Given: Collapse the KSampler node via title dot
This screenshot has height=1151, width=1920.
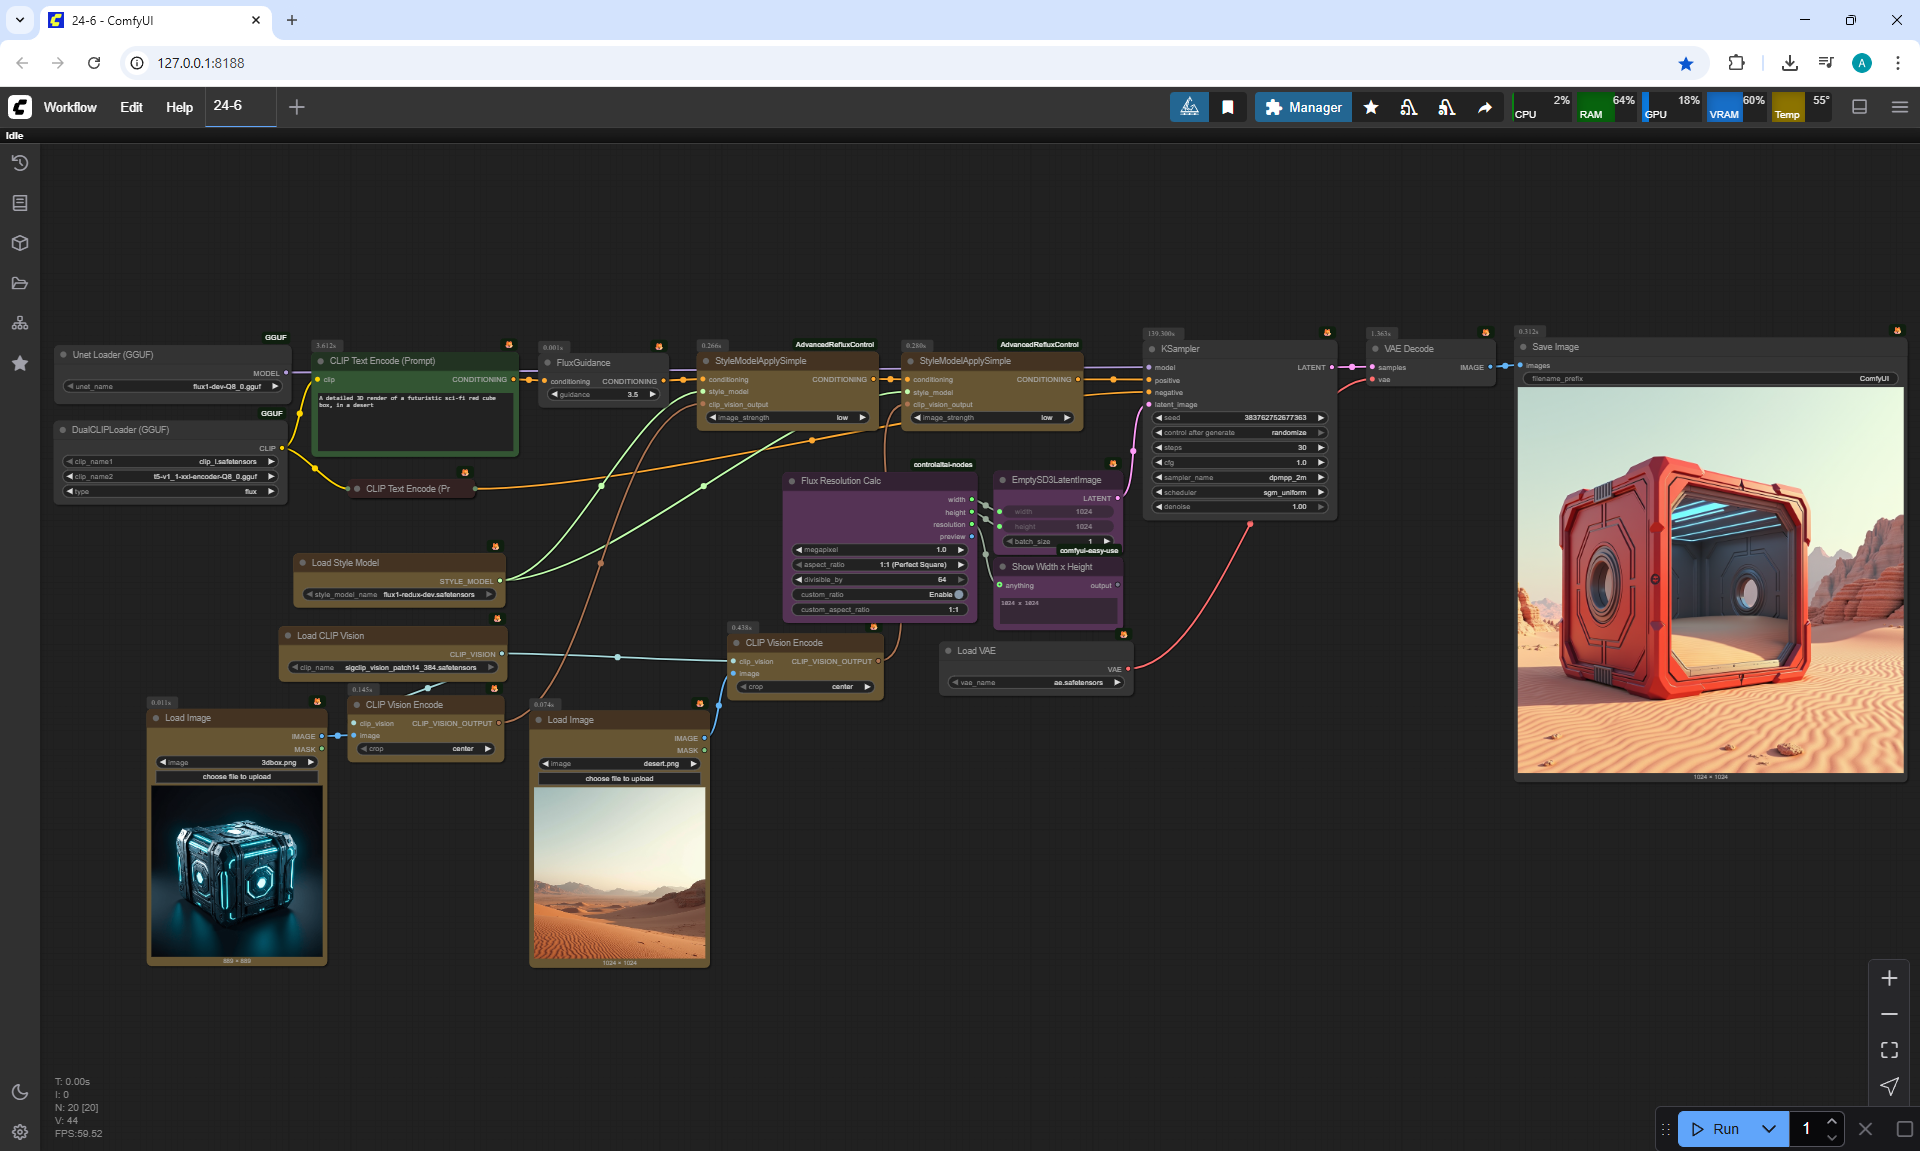Looking at the screenshot, I should point(1151,349).
